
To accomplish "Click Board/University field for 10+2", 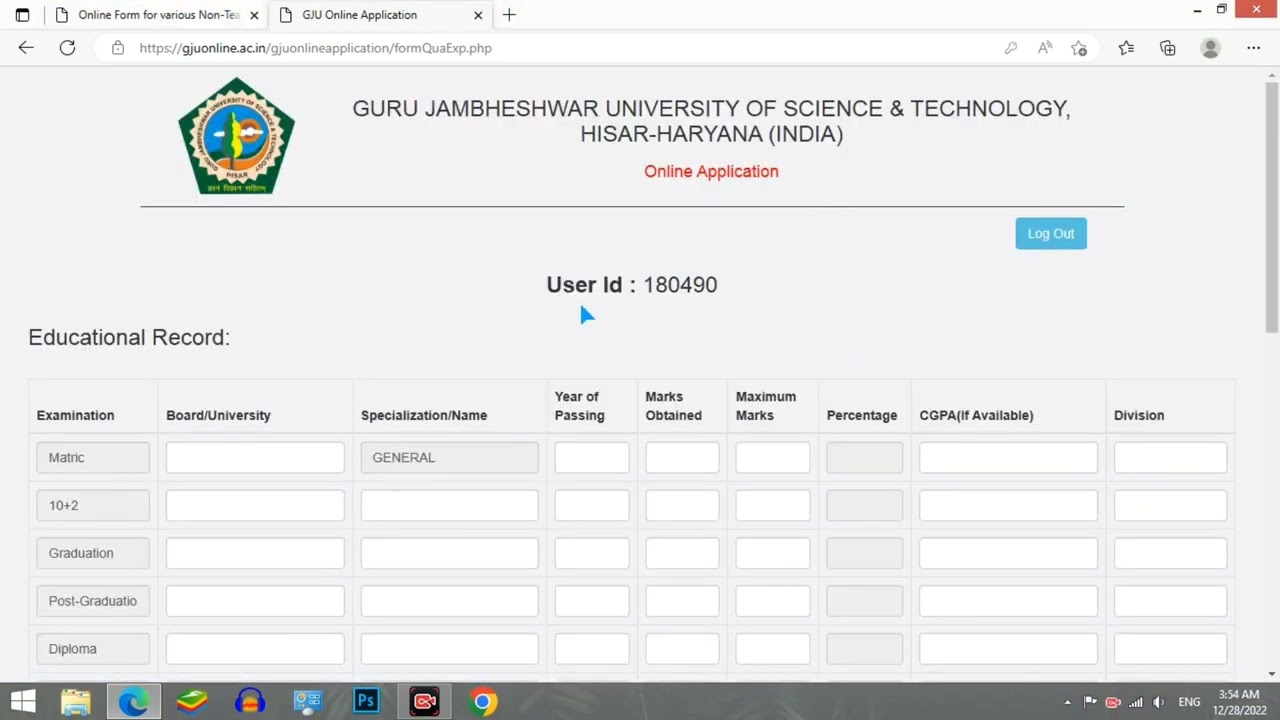I will point(255,505).
